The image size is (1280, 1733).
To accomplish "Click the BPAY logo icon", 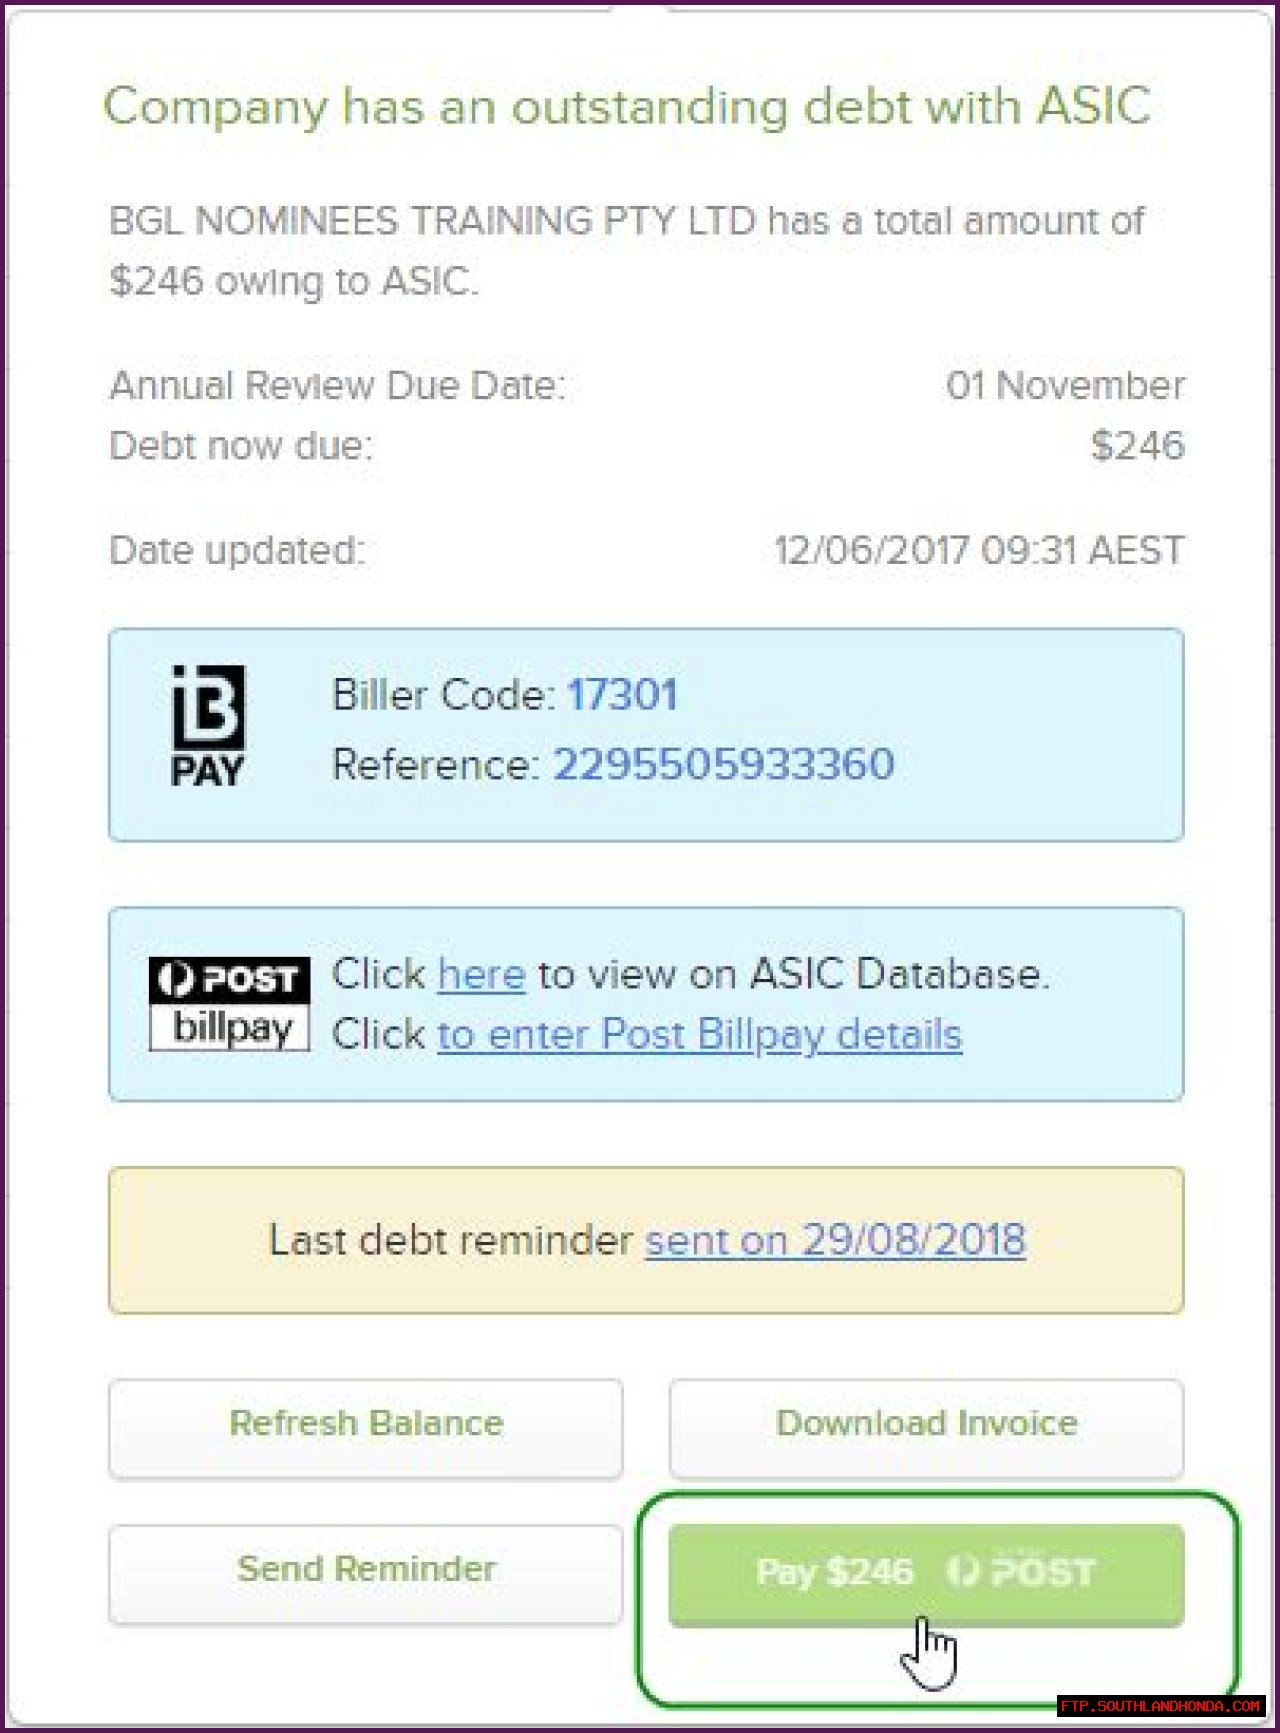I will pyautogui.click(x=208, y=726).
